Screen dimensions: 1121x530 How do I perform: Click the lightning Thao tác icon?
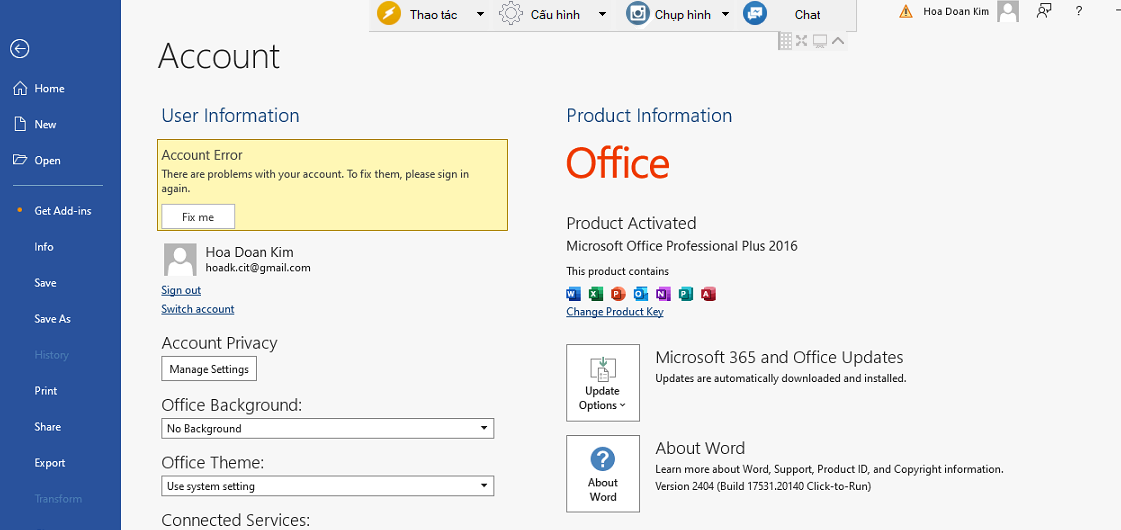tap(389, 14)
